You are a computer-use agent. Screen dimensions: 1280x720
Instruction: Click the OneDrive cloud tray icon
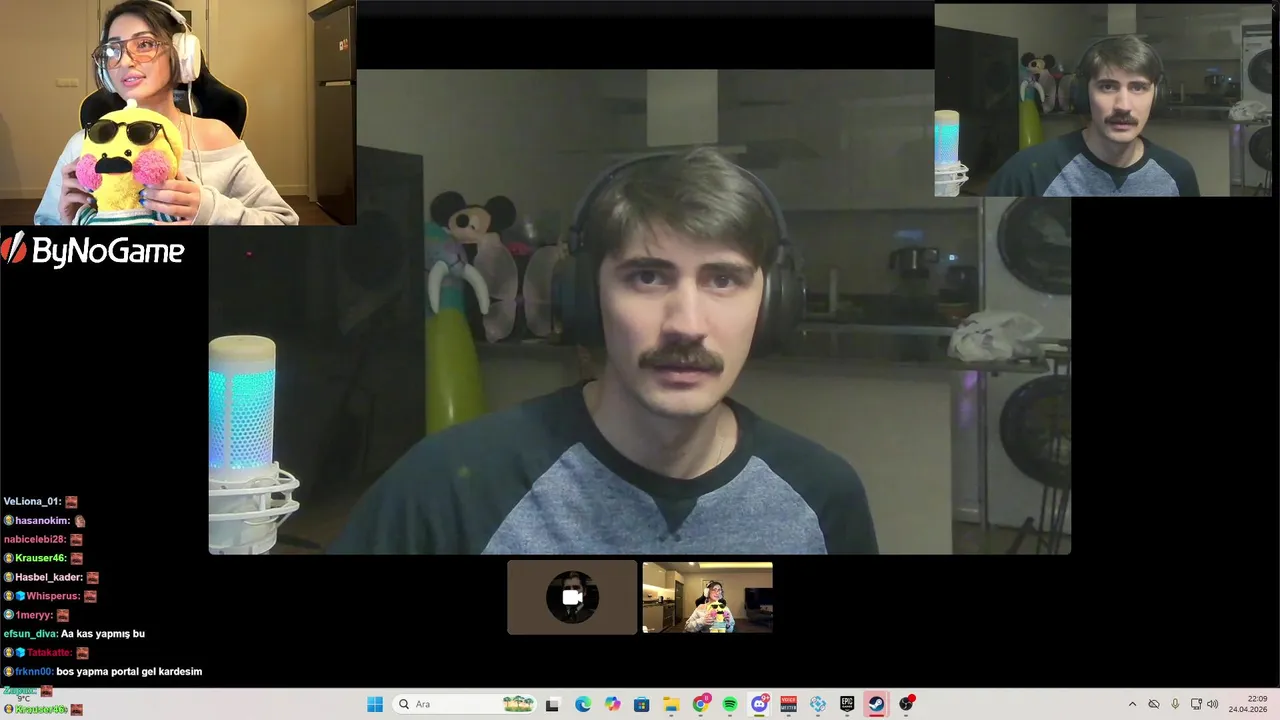tap(1154, 704)
